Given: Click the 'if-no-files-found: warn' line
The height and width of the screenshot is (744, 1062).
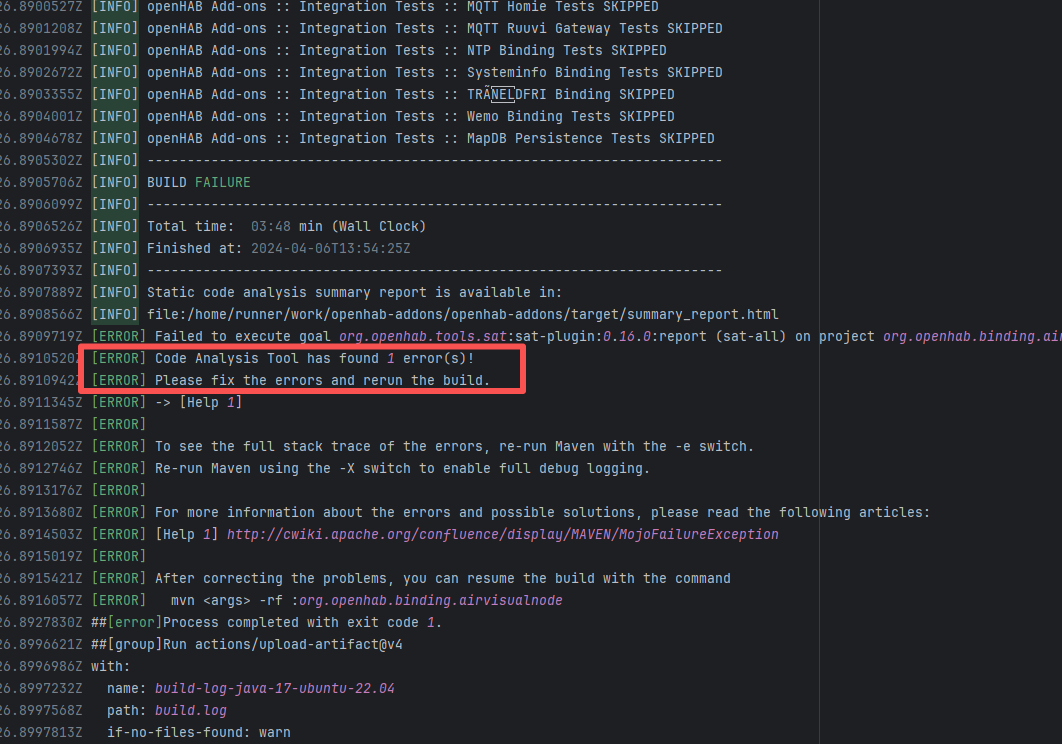Looking at the screenshot, I should click(x=198, y=732).
